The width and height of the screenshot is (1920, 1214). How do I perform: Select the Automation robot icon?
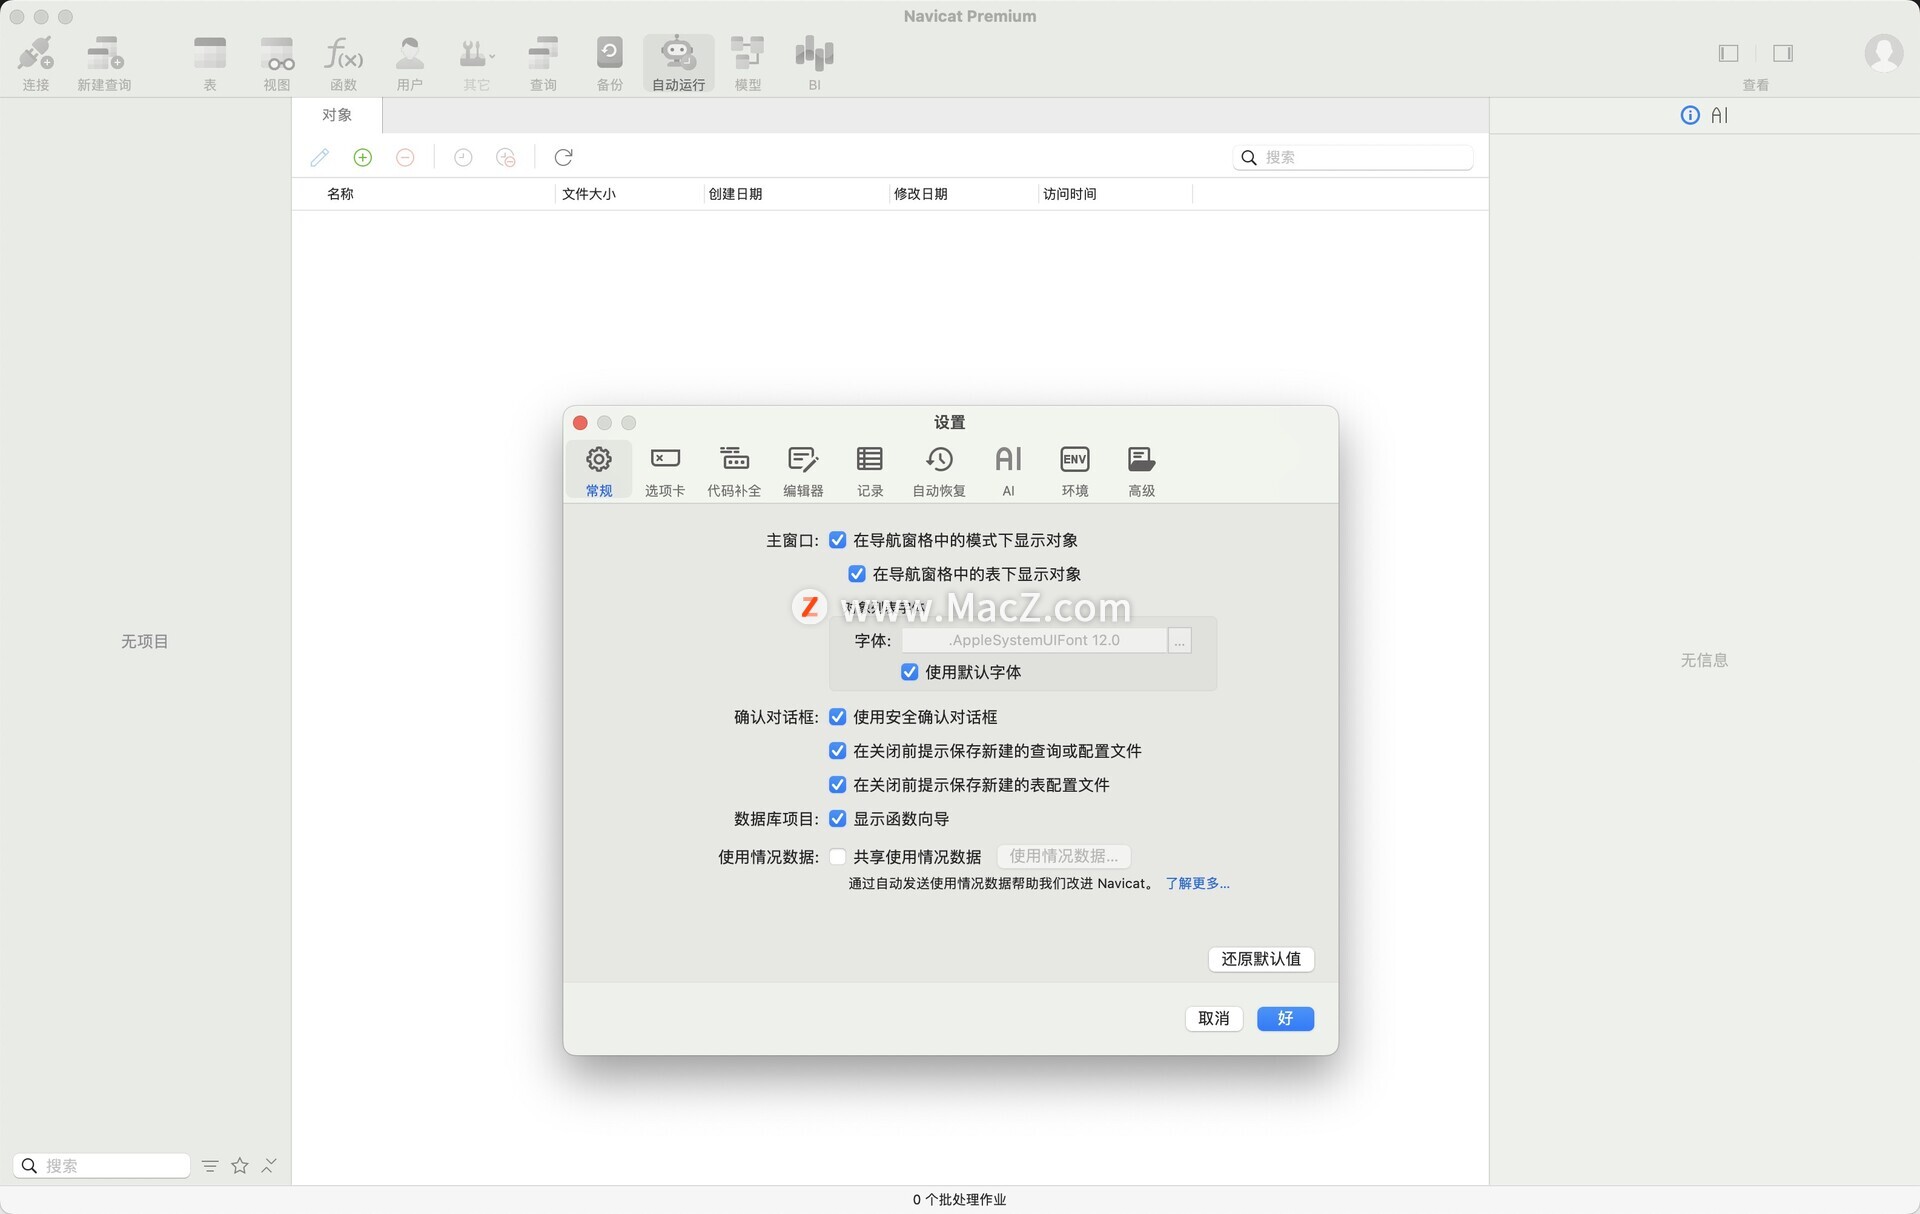[x=678, y=63]
